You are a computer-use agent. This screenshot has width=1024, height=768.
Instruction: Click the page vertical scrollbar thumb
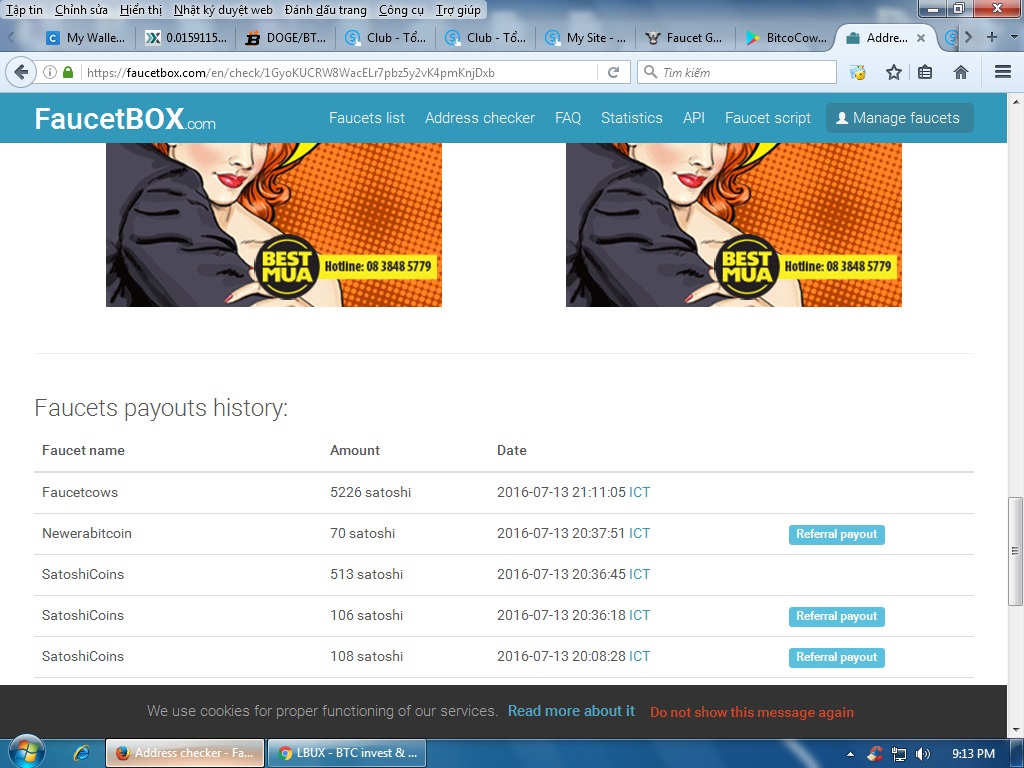1015,551
